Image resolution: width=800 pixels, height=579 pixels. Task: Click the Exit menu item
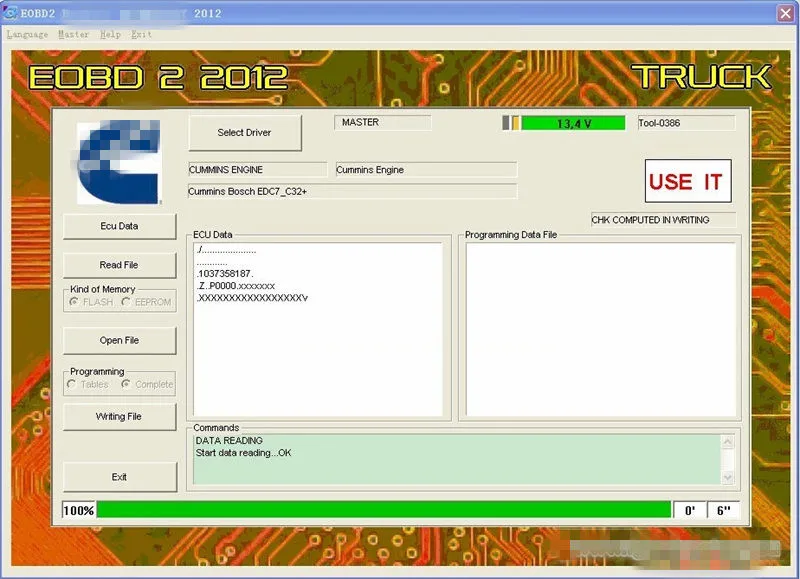pos(141,35)
